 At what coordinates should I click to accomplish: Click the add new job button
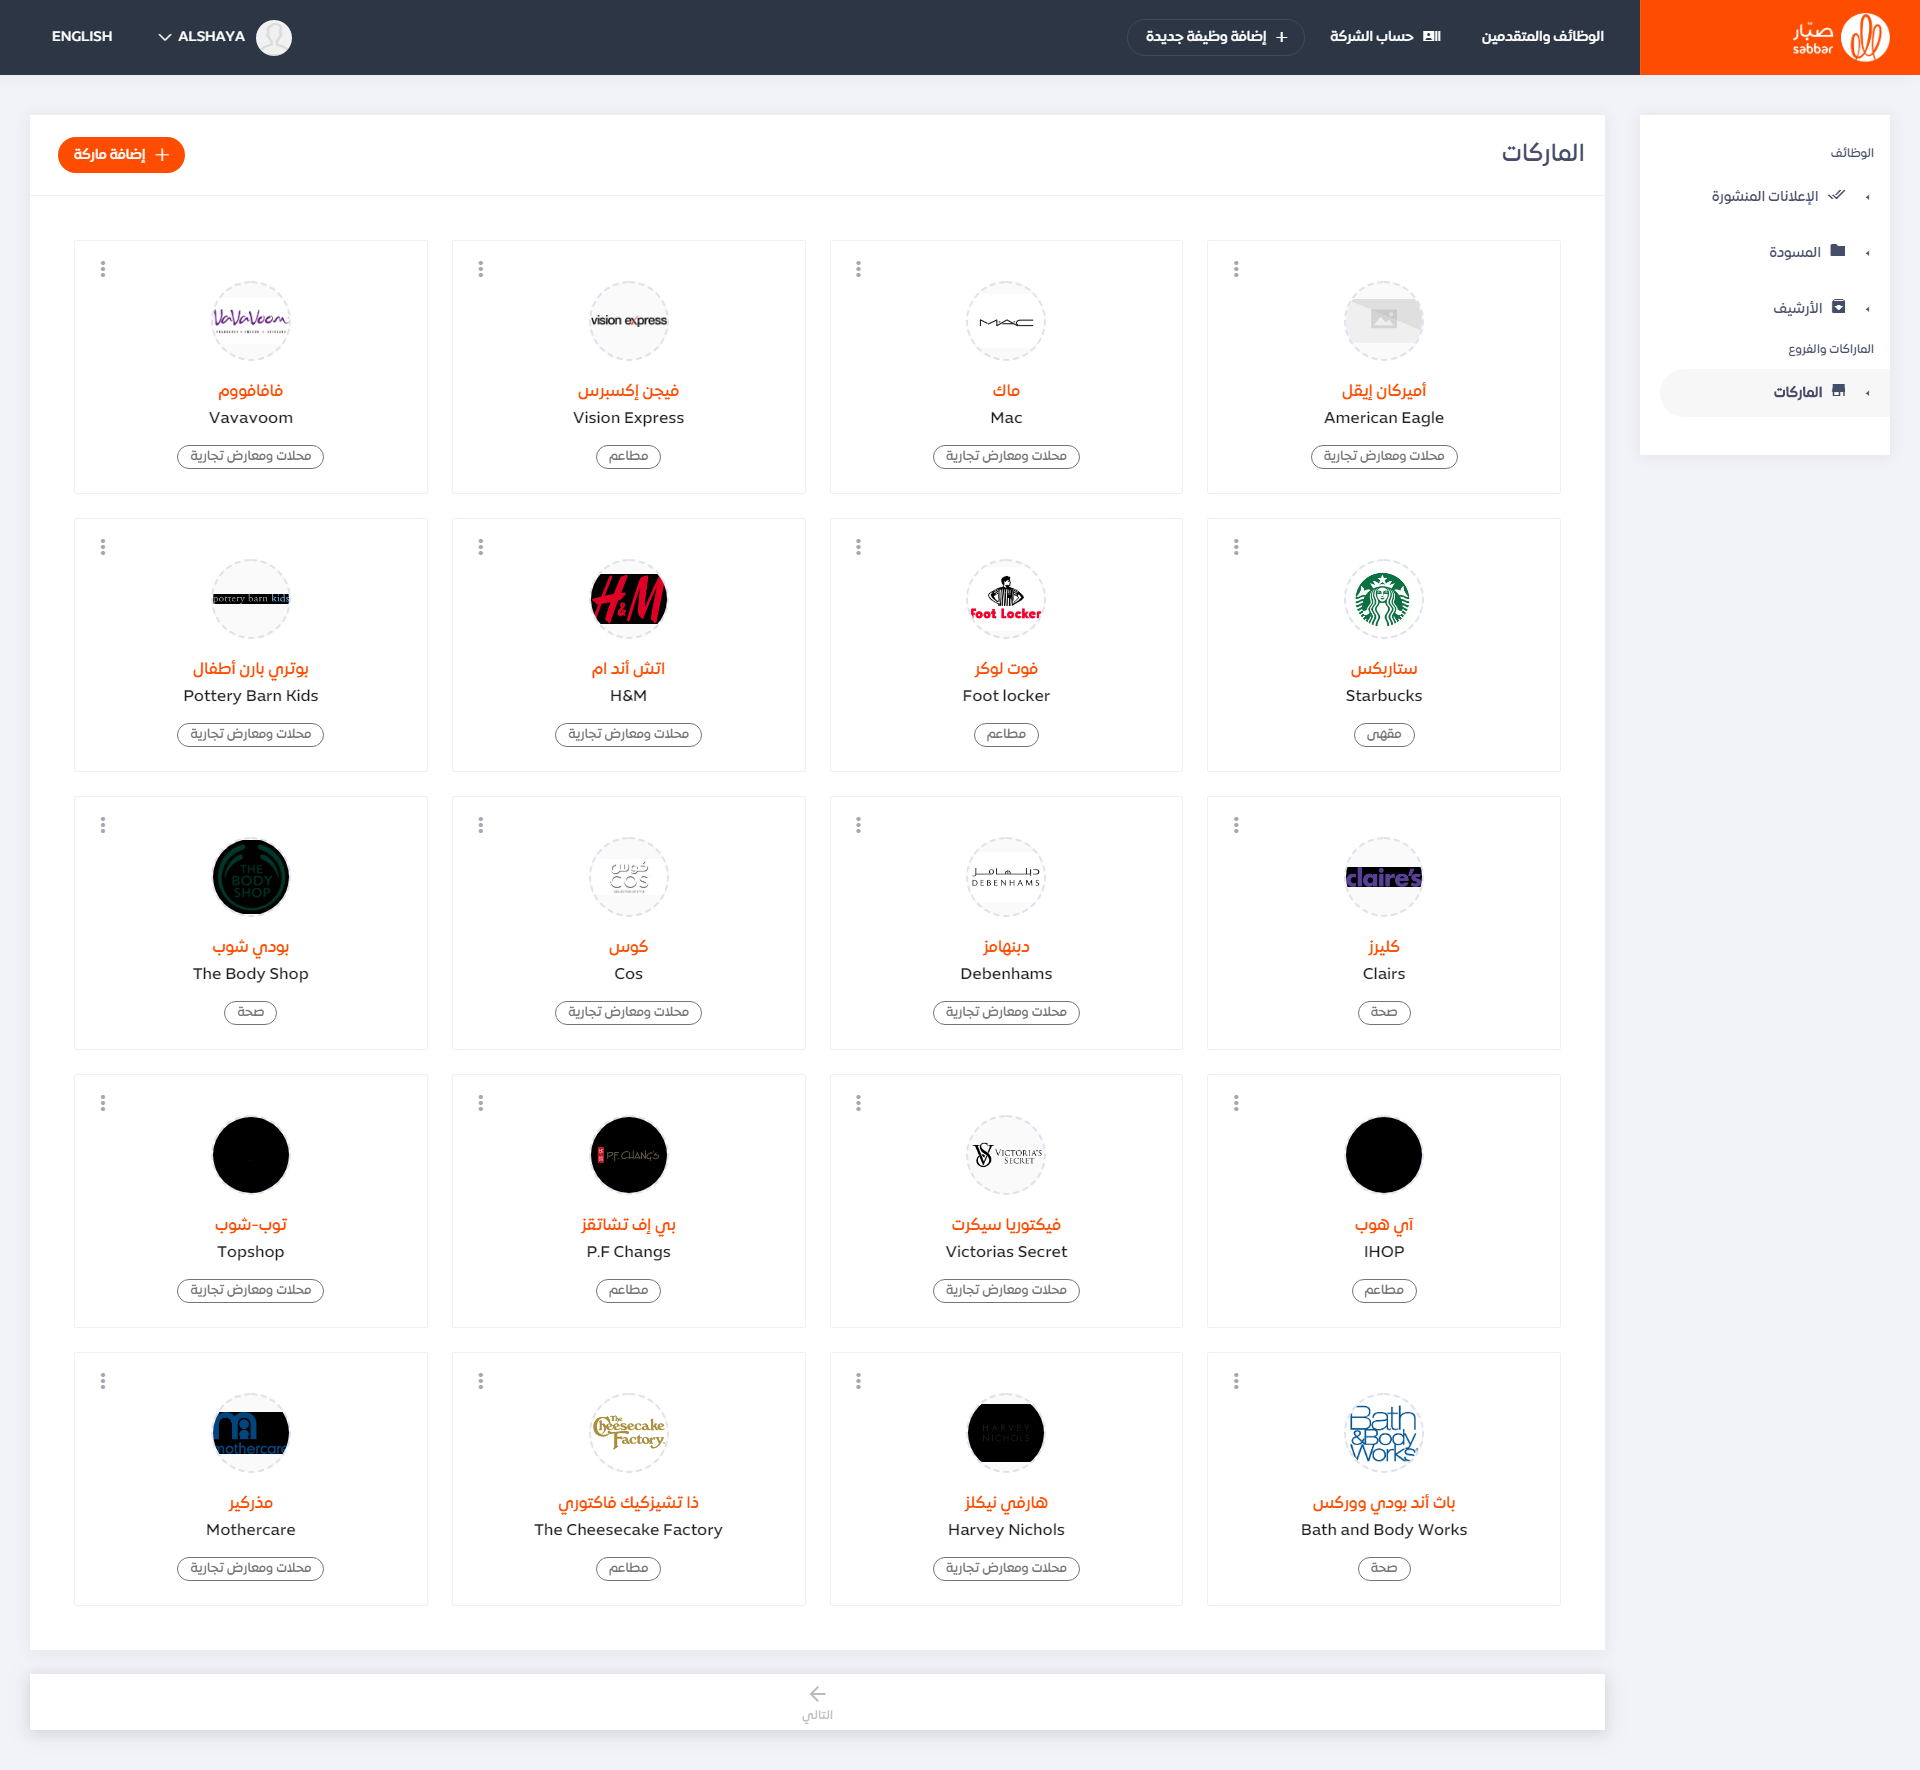(1215, 37)
